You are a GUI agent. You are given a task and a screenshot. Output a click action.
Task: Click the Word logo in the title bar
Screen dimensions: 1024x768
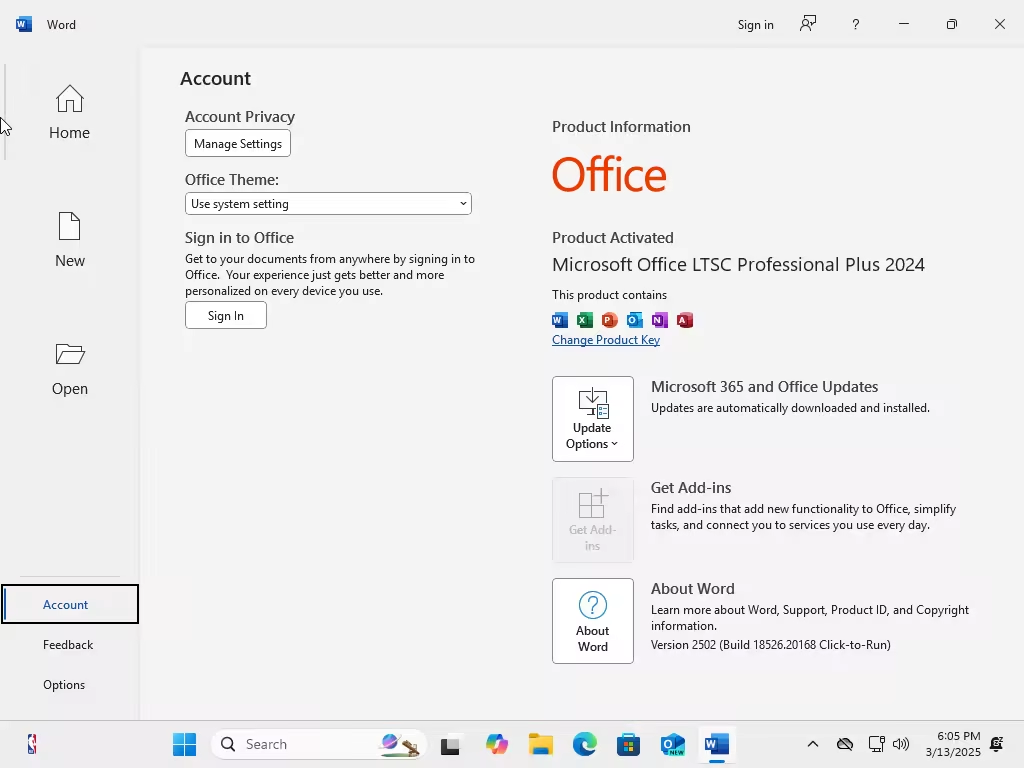coord(24,24)
